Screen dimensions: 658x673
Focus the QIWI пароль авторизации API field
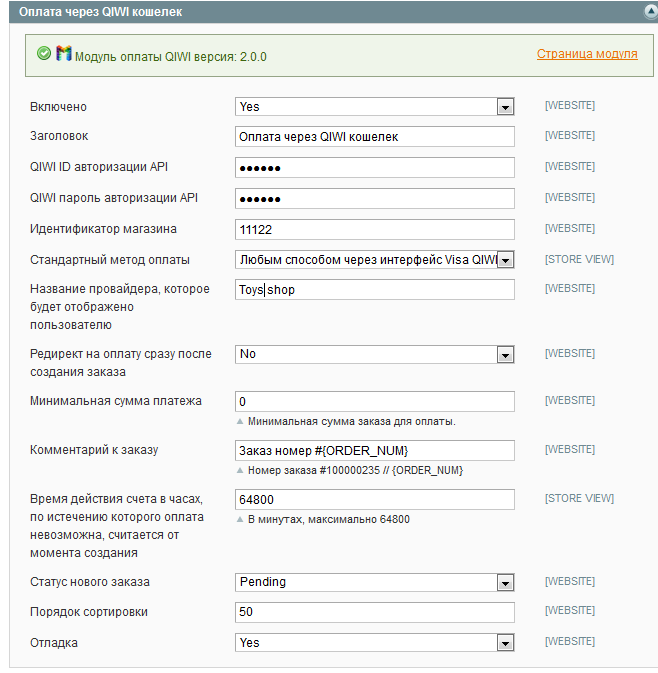[374, 198]
